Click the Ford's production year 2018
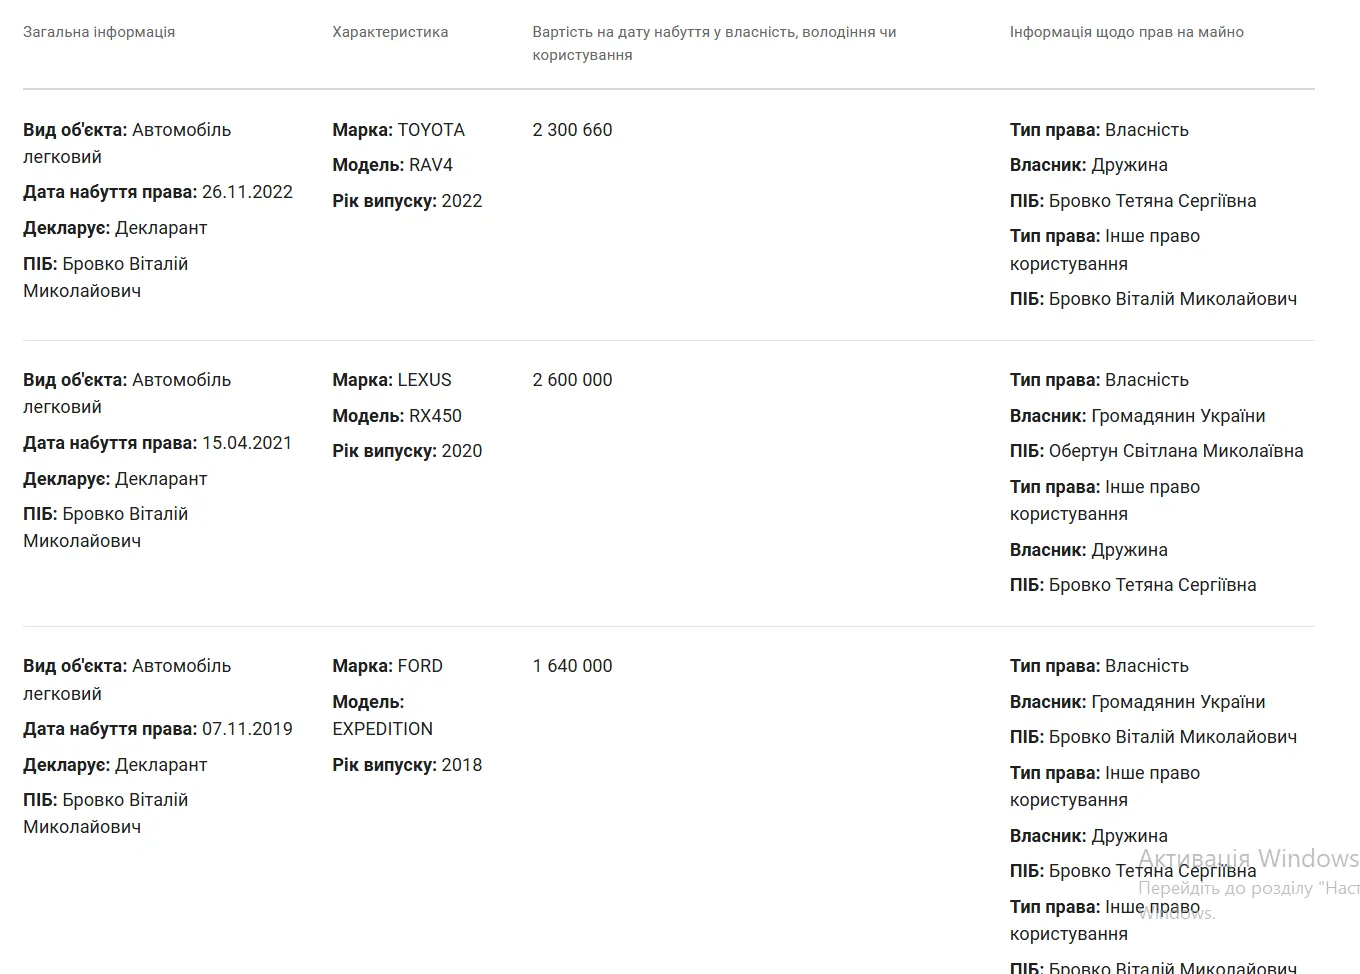The width and height of the screenshot is (1360, 974). [x=461, y=765]
